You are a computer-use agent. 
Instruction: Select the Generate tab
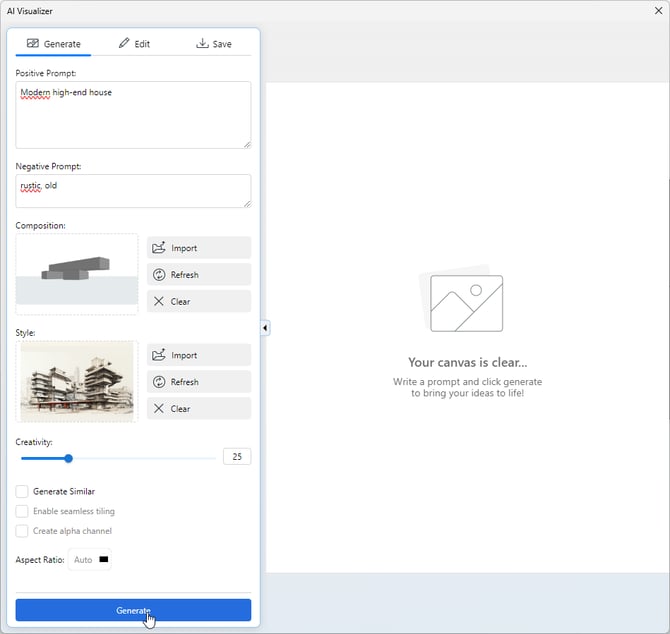pyautogui.click(x=54, y=44)
